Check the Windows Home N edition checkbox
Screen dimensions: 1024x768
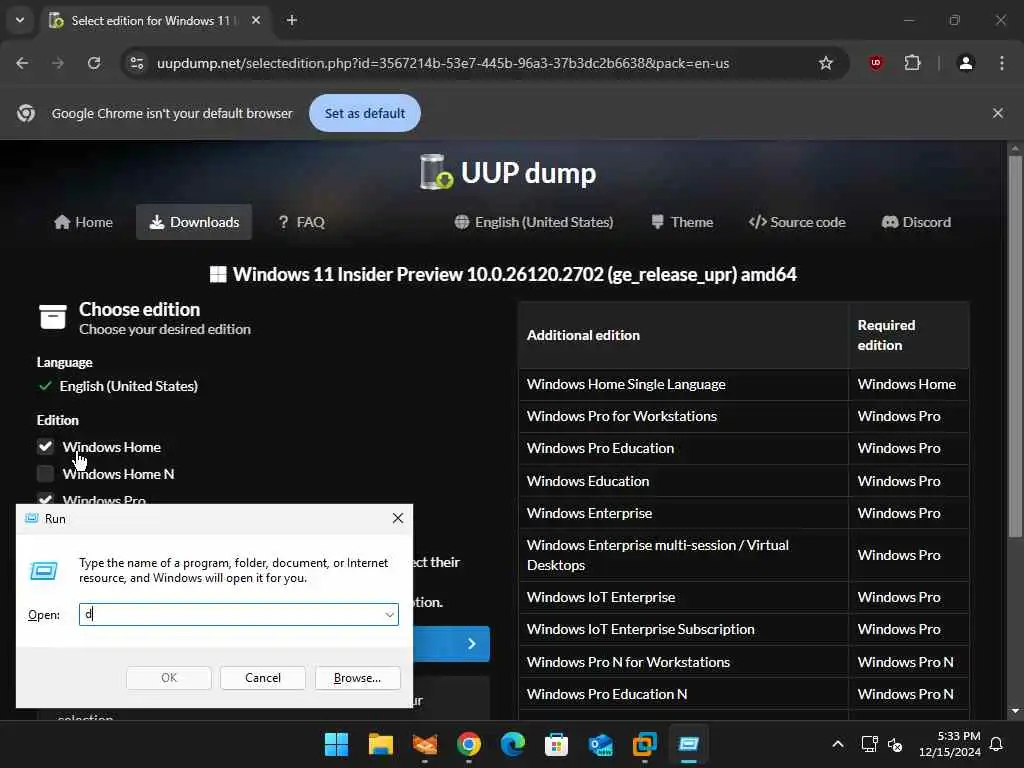pyautogui.click(x=45, y=473)
